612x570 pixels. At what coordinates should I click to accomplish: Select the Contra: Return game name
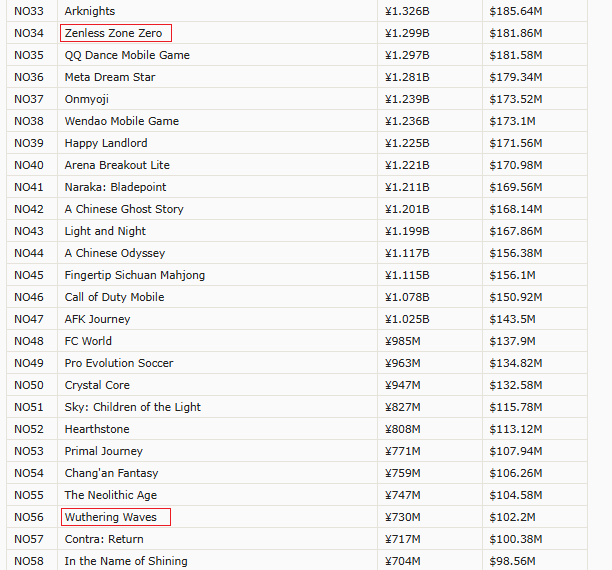(104, 539)
